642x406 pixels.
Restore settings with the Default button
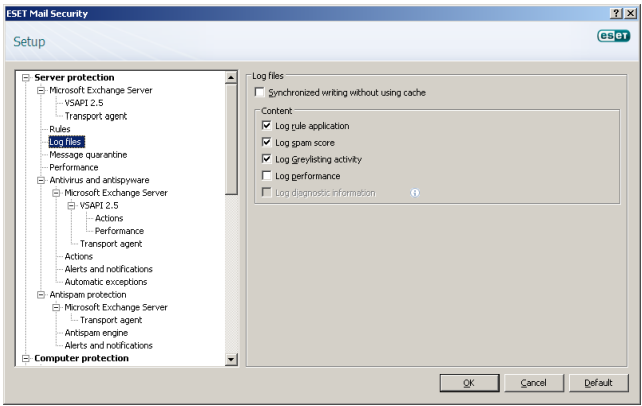click(599, 383)
